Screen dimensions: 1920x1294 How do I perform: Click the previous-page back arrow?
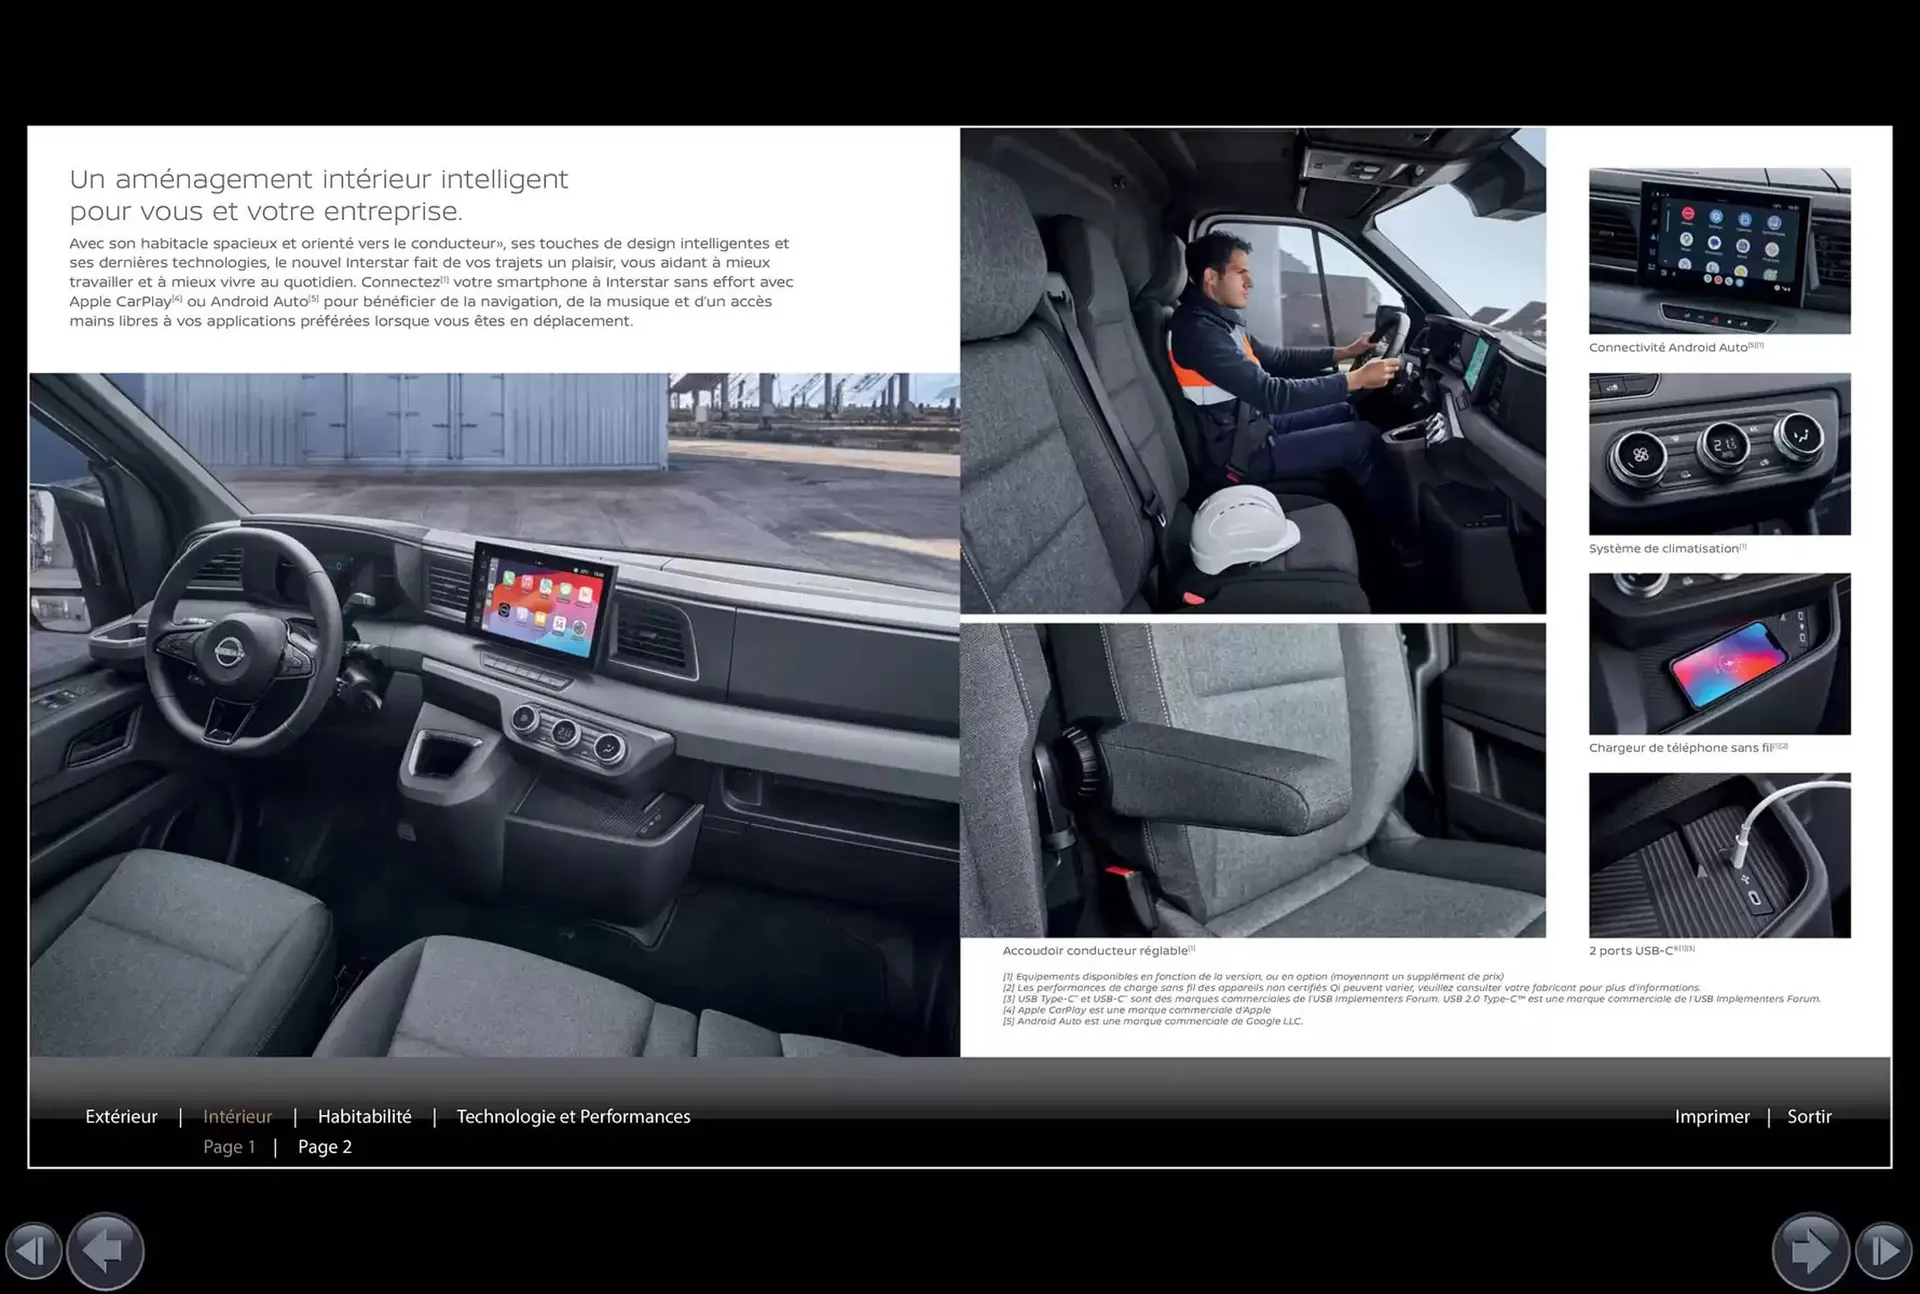pos(105,1251)
